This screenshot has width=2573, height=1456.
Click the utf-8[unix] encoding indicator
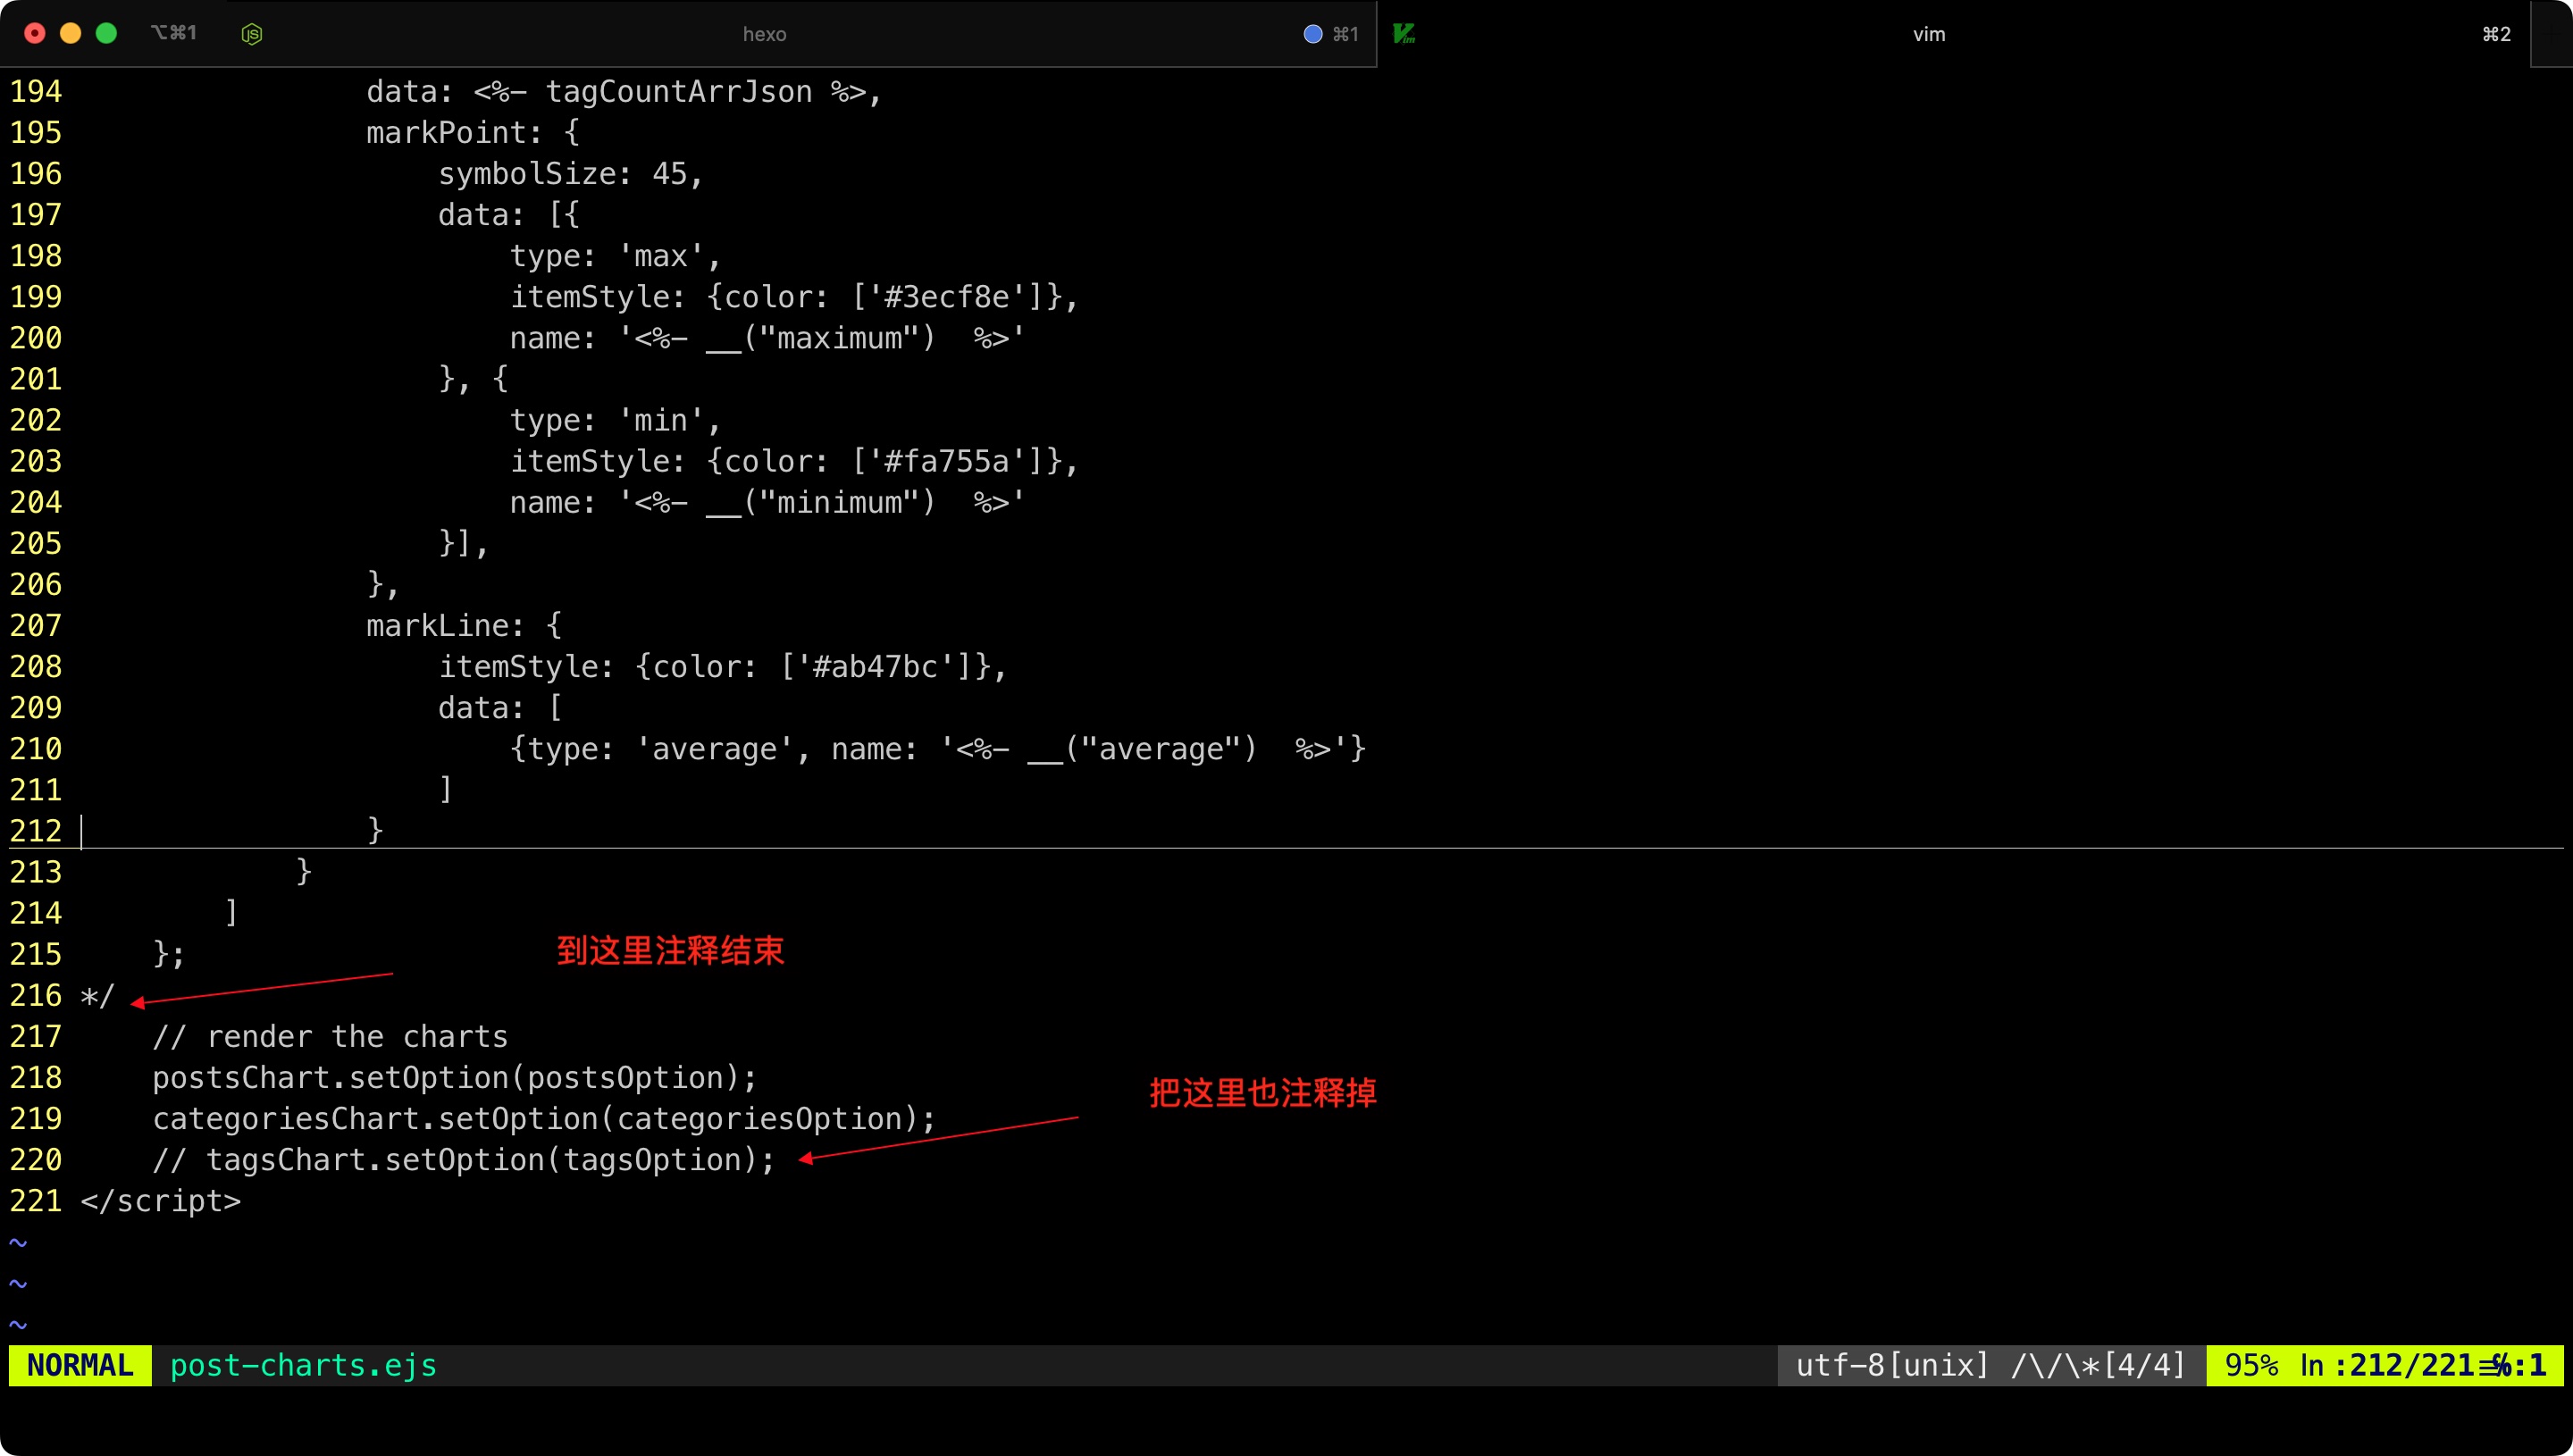(1892, 1365)
